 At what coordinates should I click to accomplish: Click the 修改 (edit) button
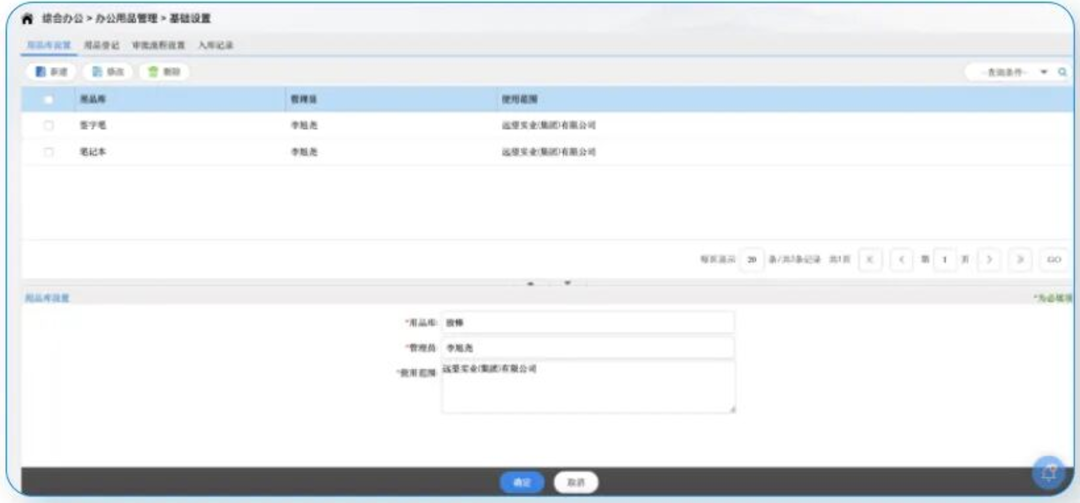coord(107,72)
